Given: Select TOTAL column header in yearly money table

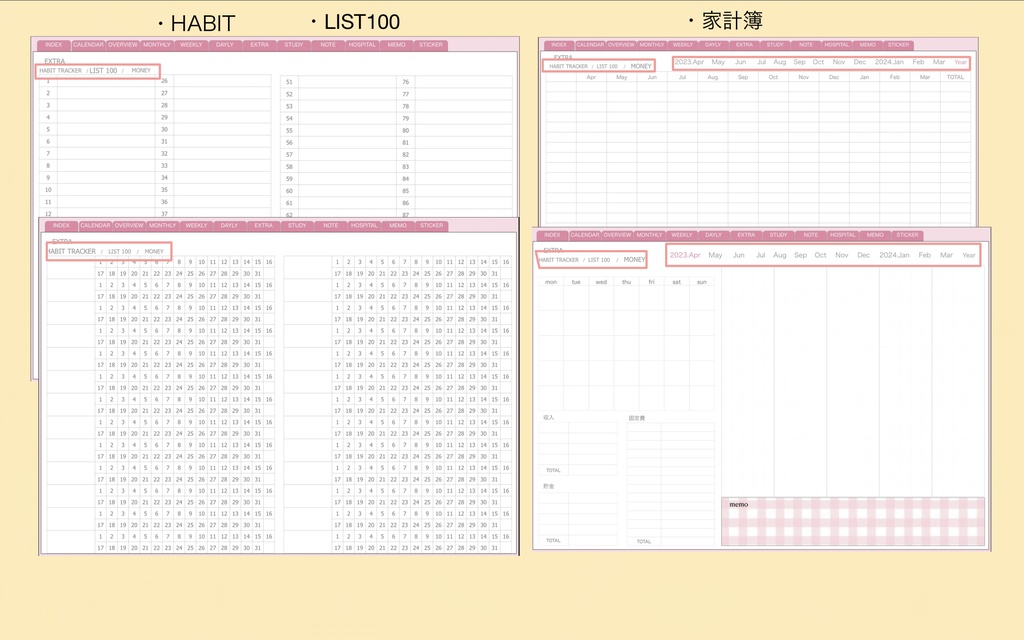Looking at the screenshot, I should click(955, 77).
